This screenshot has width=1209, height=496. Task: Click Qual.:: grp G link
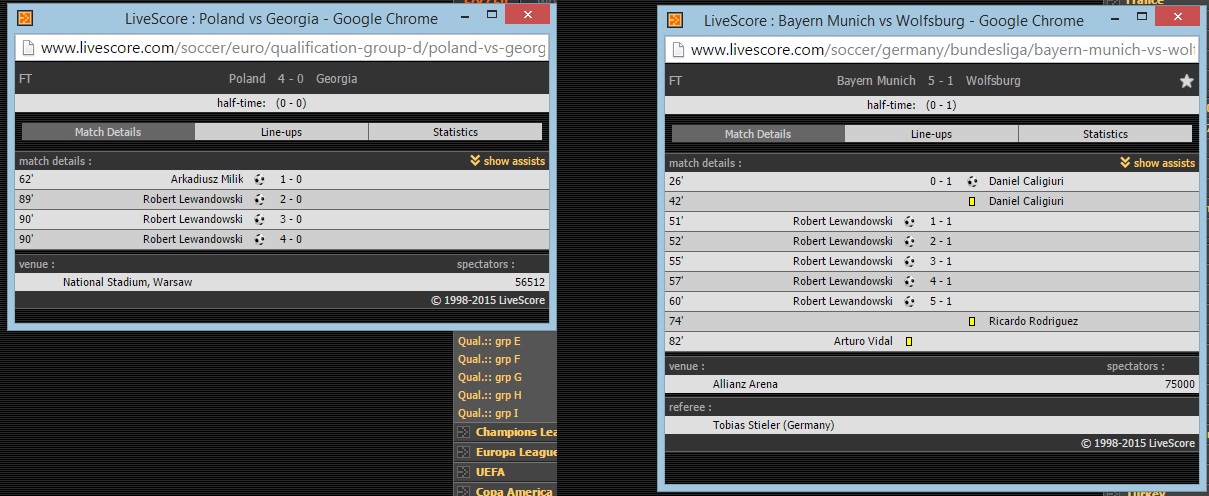(490, 377)
